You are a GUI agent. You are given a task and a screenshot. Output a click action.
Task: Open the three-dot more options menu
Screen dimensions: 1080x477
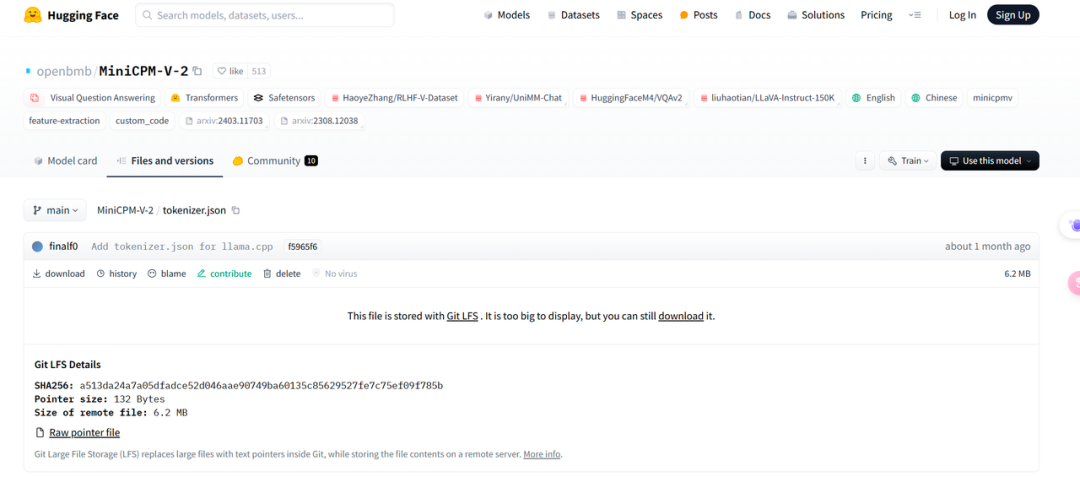pos(864,161)
